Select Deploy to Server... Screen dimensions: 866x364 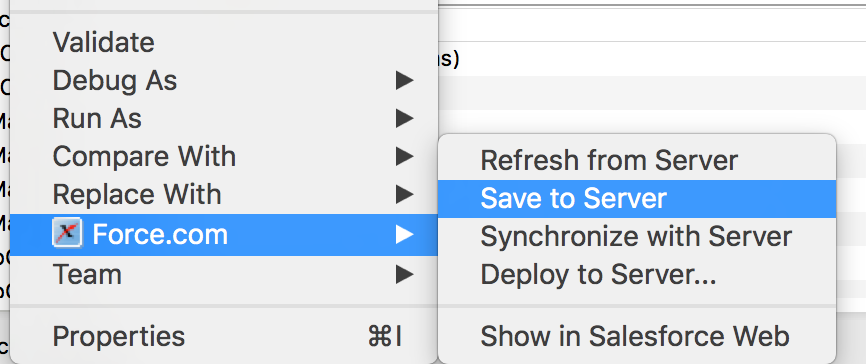coord(598,275)
